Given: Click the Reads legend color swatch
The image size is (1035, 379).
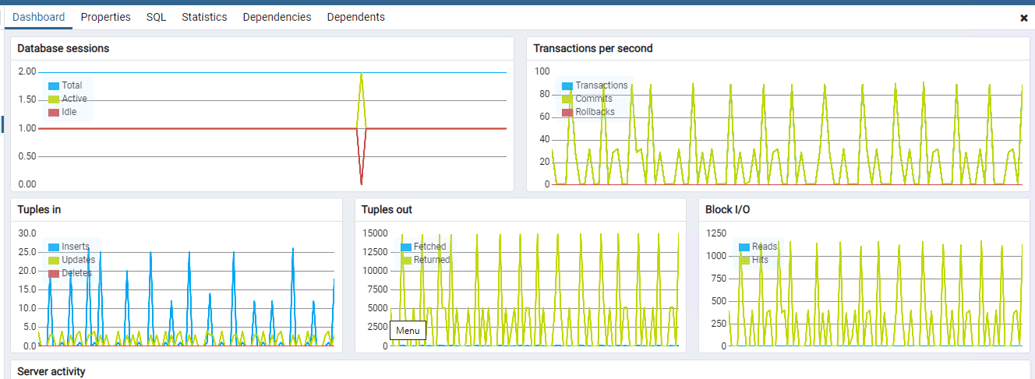Looking at the screenshot, I should 745,247.
